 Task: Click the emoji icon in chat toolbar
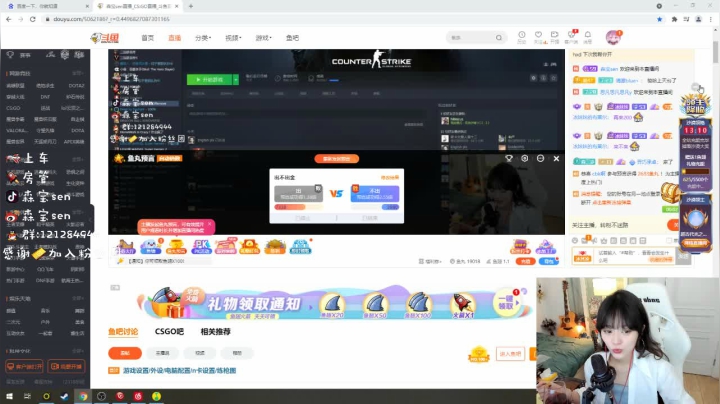point(575,241)
